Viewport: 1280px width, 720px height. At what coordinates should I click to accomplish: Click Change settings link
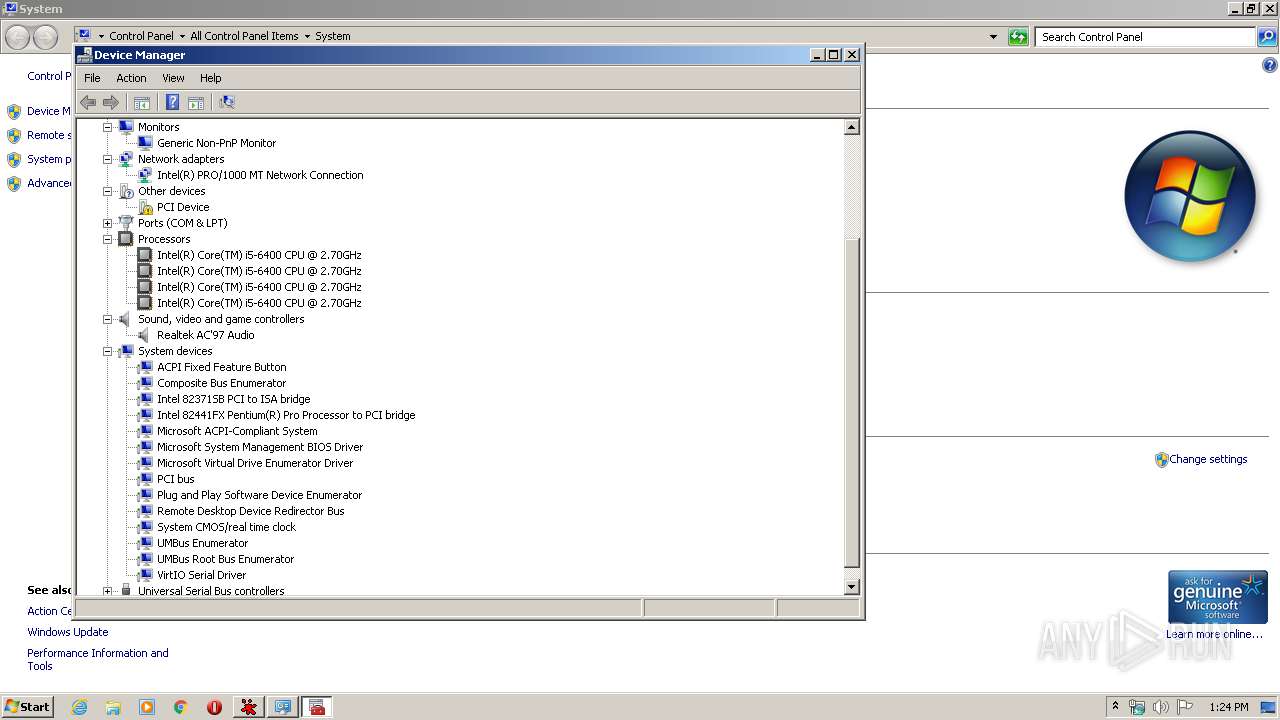1208,459
